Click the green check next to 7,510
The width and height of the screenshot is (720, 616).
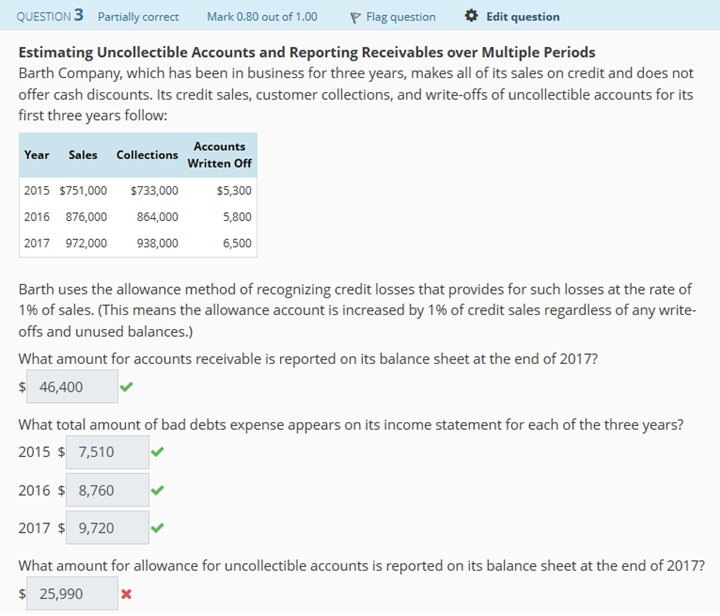157,452
